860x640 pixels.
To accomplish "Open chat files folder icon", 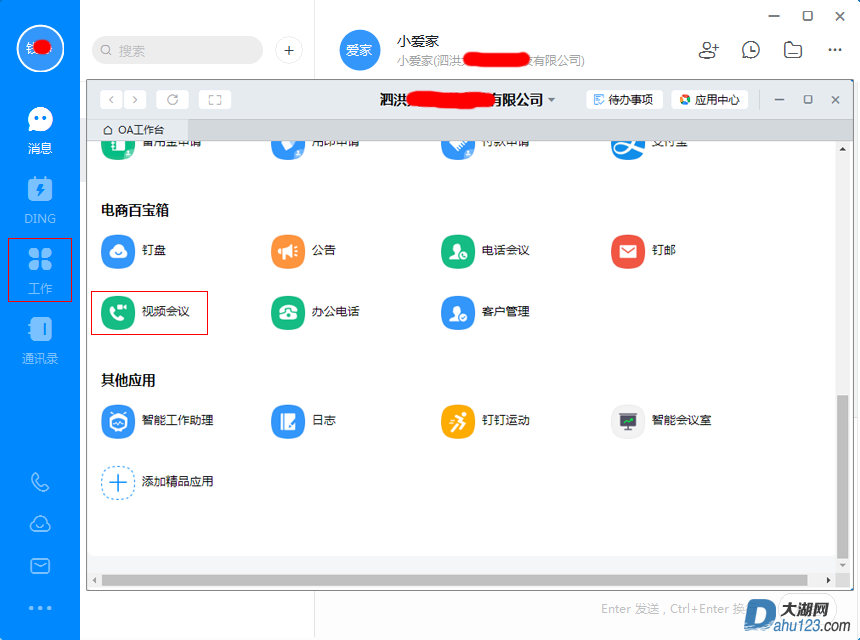I will (x=793, y=50).
